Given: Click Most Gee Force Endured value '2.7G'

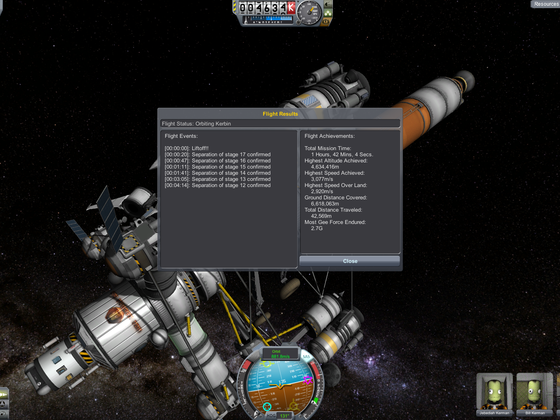Looking at the screenshot, I should [317, 228].
